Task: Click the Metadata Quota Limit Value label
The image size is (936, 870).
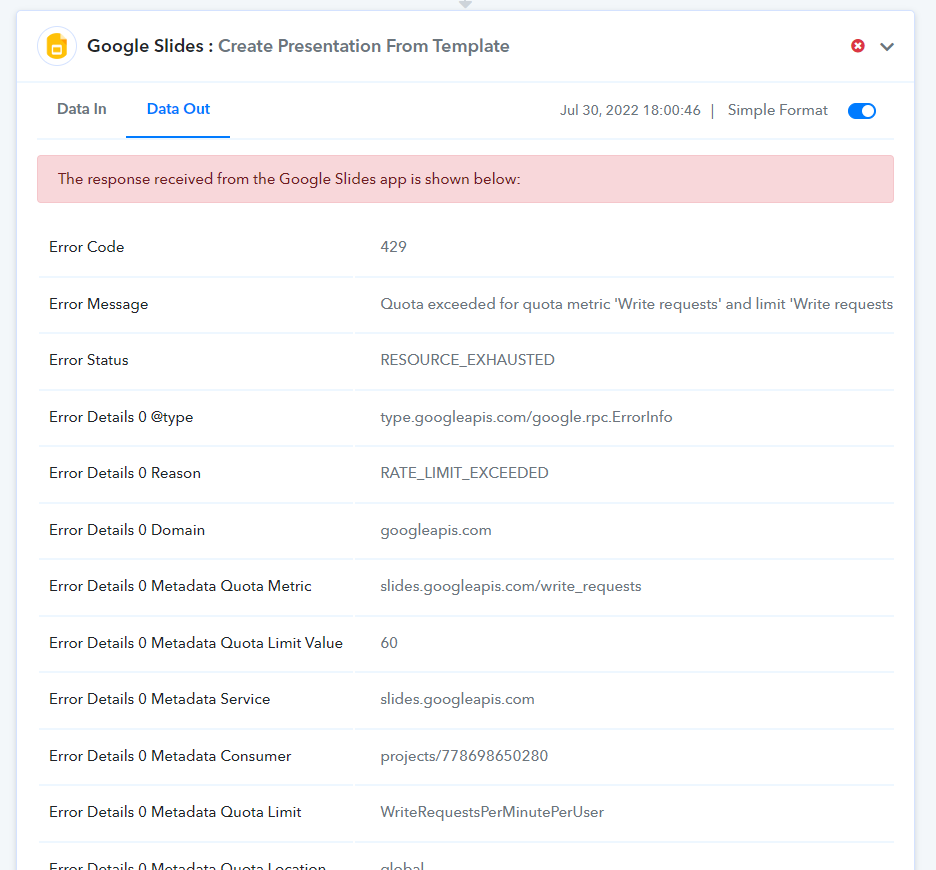Action: coord(196,643)
